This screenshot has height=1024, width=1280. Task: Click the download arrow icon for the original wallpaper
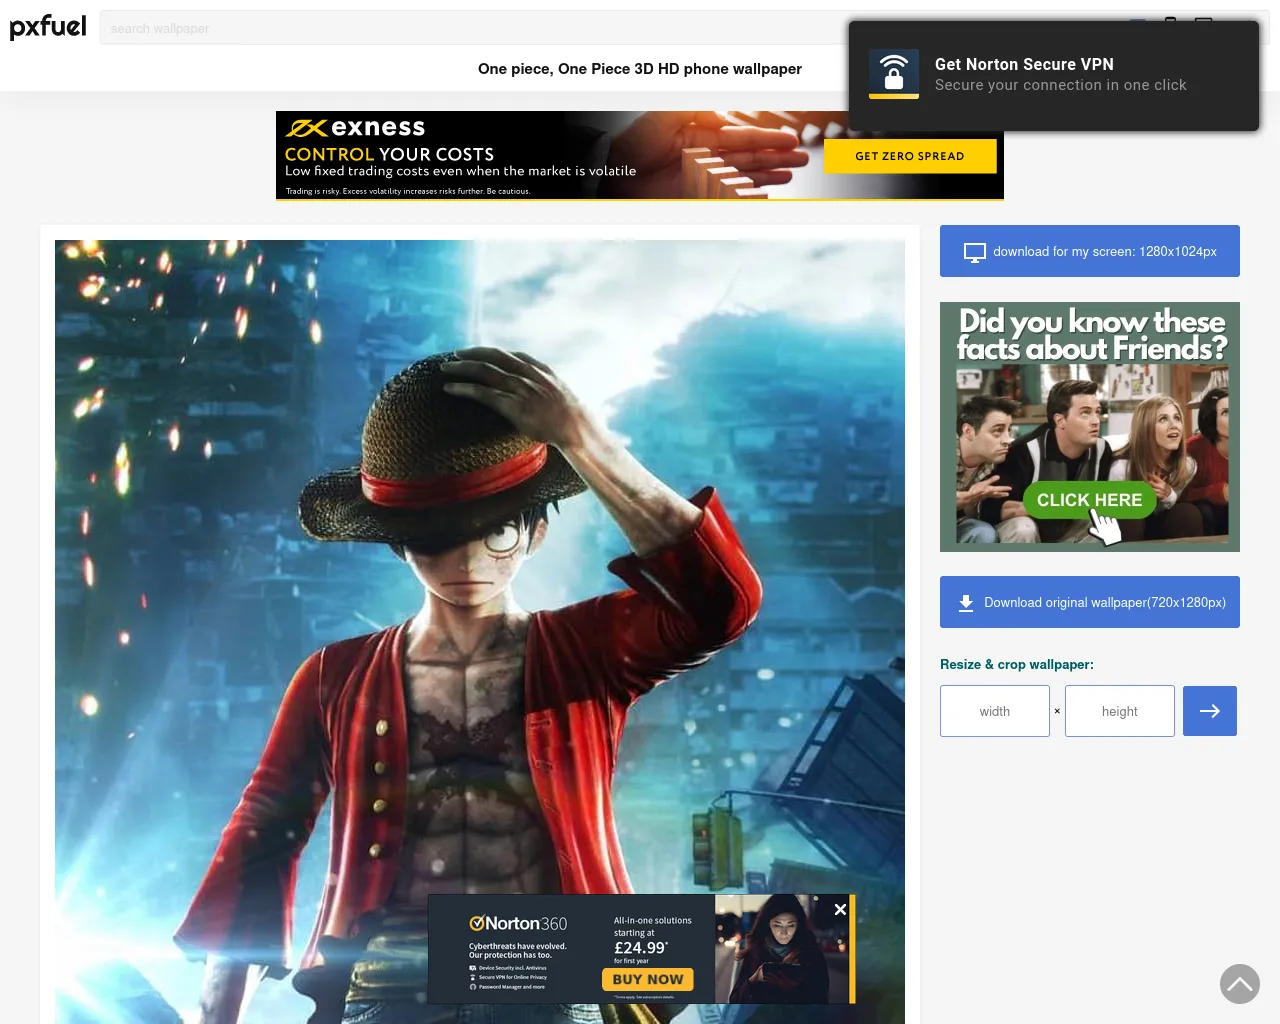click(966, 603)
